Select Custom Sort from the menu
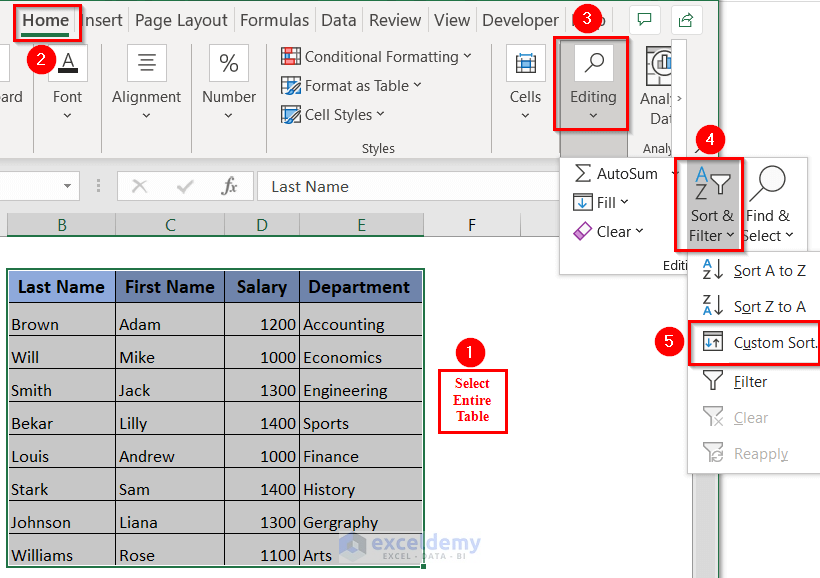Image resolution: width=820 pixels, height=578 pixels. tap(770, 343)
